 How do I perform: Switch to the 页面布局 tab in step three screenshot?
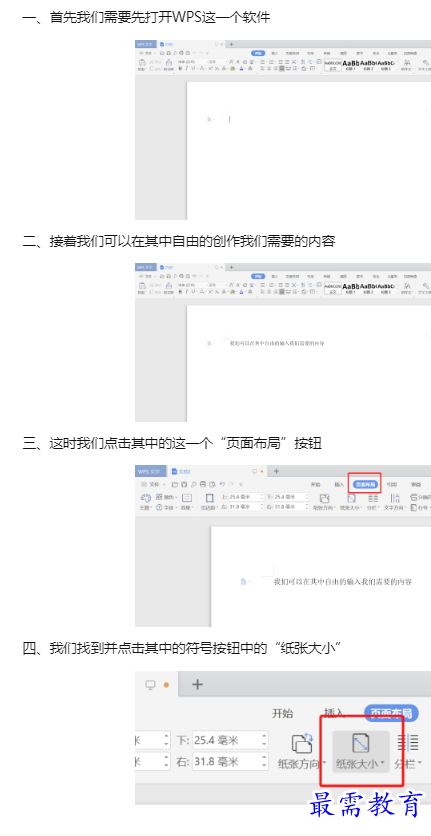tap(366, 485)
